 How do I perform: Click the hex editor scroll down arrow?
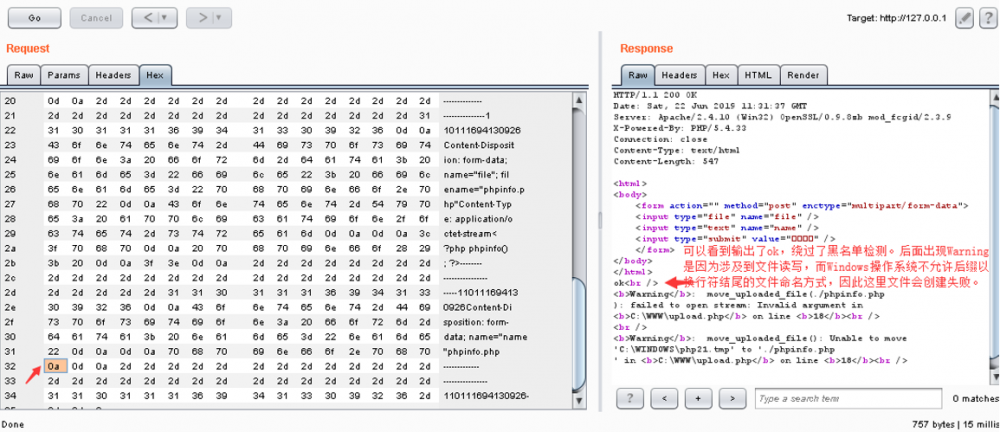click(579, 400)
